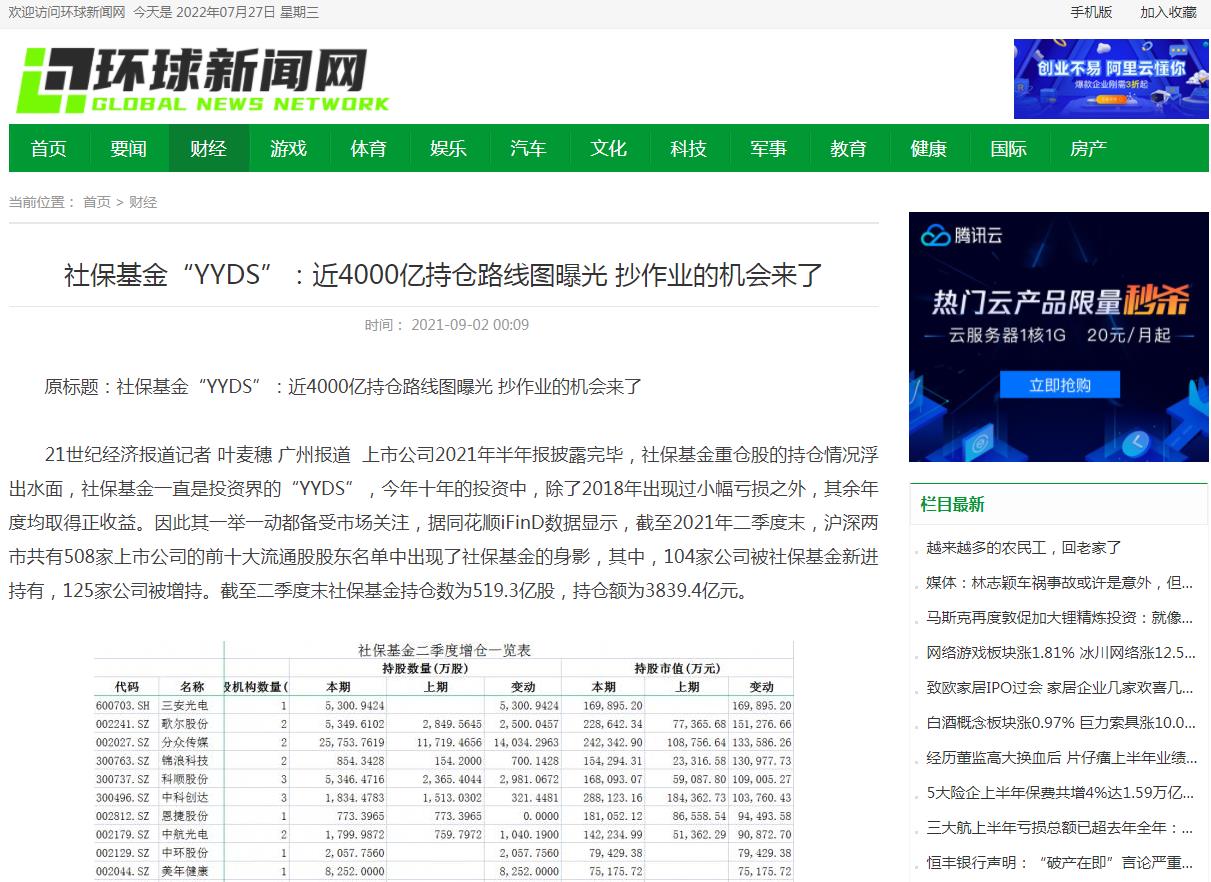This screenshot has height=882, width=1211.
Task: Open the 娱乐 navigation tab
Action: pyautogui.click(x=449, y=148)
